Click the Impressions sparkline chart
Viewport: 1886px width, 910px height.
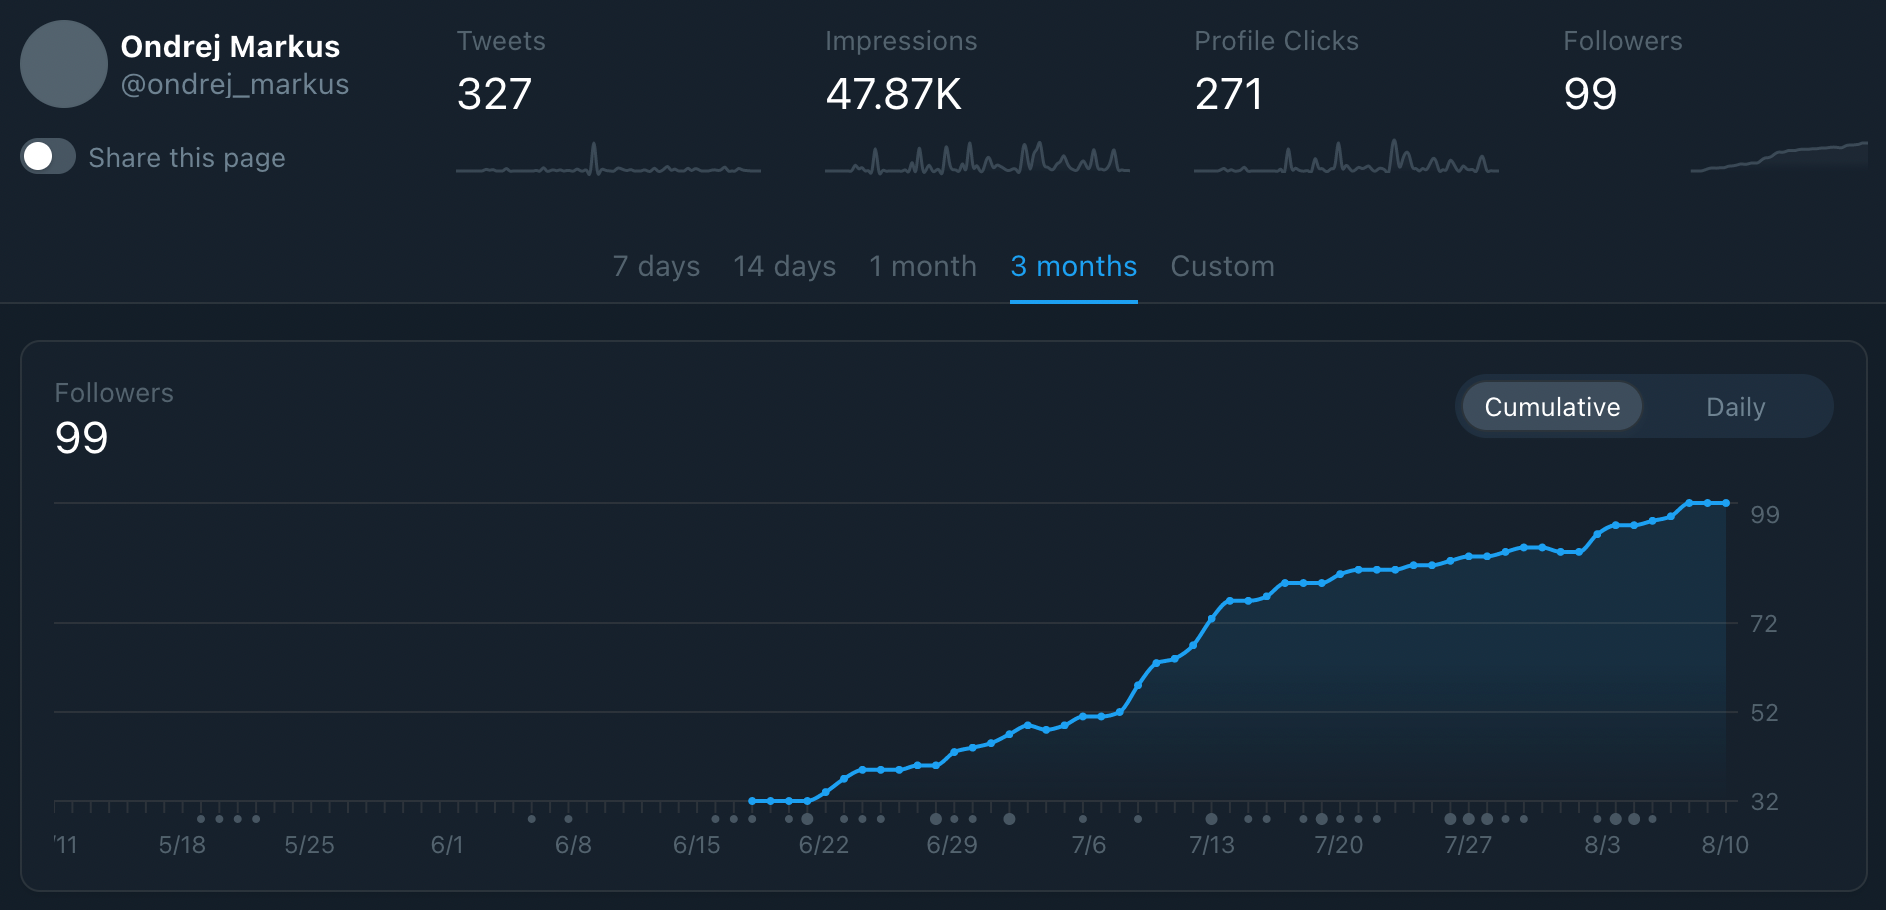(977, 160)
